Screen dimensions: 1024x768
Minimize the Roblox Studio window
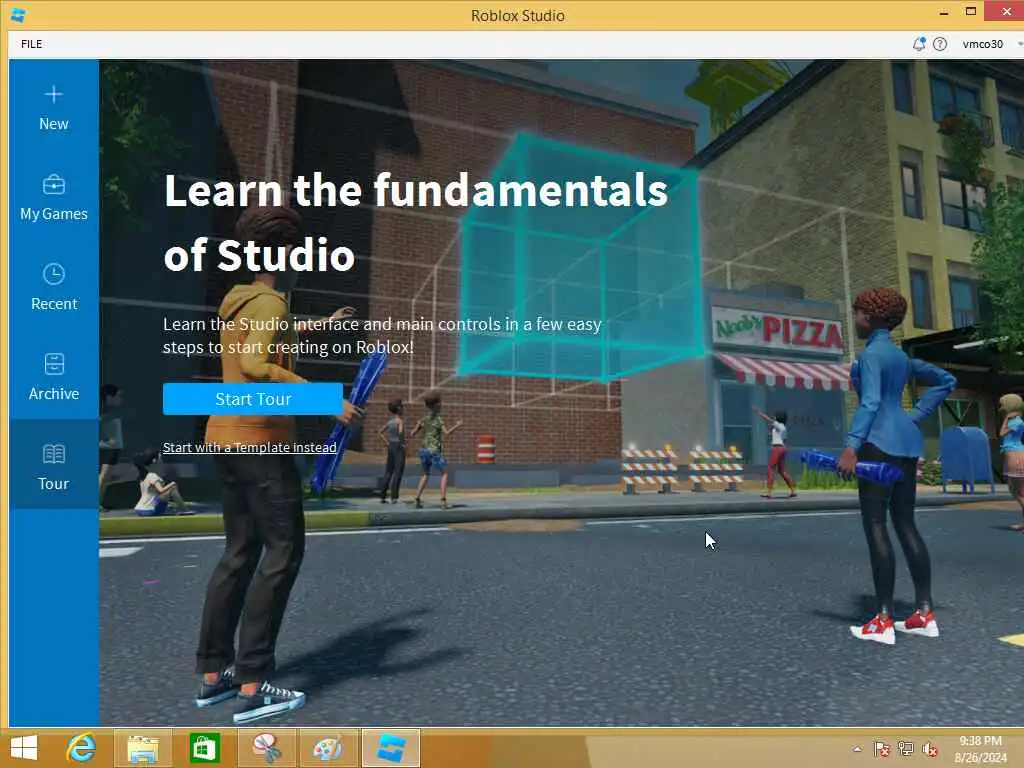coord(944,12)
